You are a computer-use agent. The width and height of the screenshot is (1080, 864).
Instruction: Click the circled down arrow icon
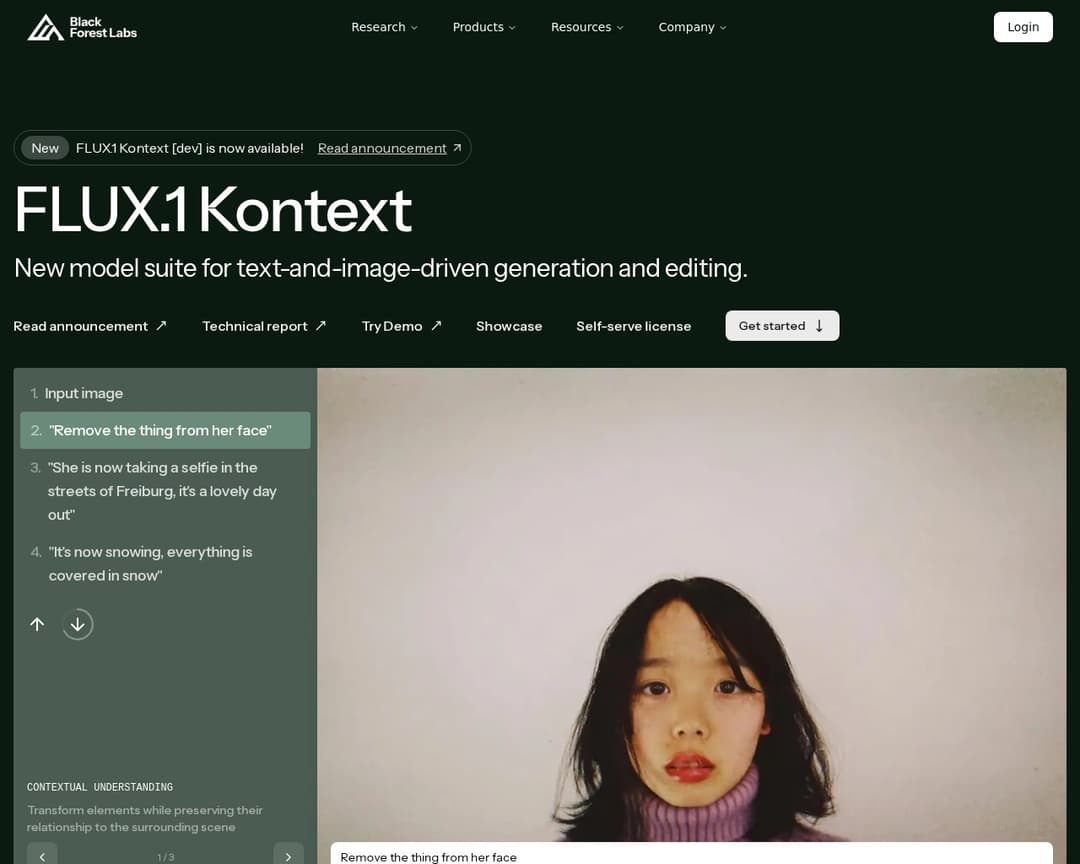click(78, 624)
